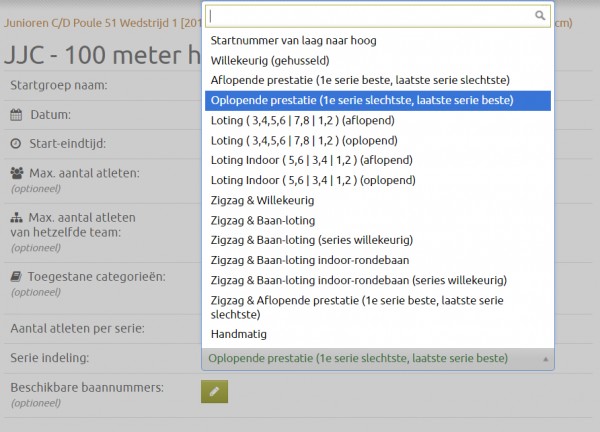Click the group icon by Max. aantal atleten
This screenshot has height=432, width=600.
click(x=17, y=173)
